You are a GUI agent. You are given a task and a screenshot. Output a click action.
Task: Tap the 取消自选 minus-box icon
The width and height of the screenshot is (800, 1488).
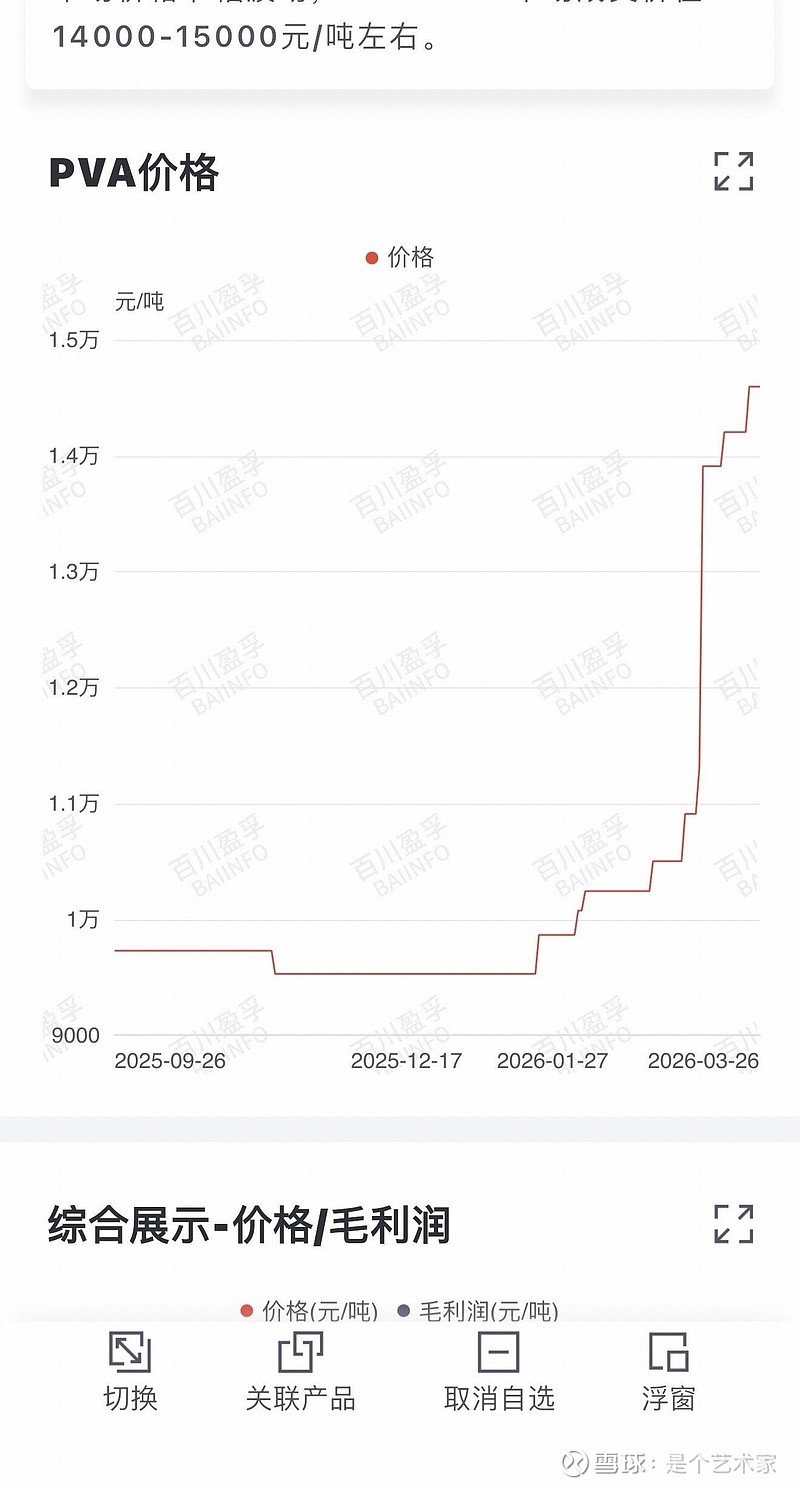pyautogui.click(x=498, y=1353)
